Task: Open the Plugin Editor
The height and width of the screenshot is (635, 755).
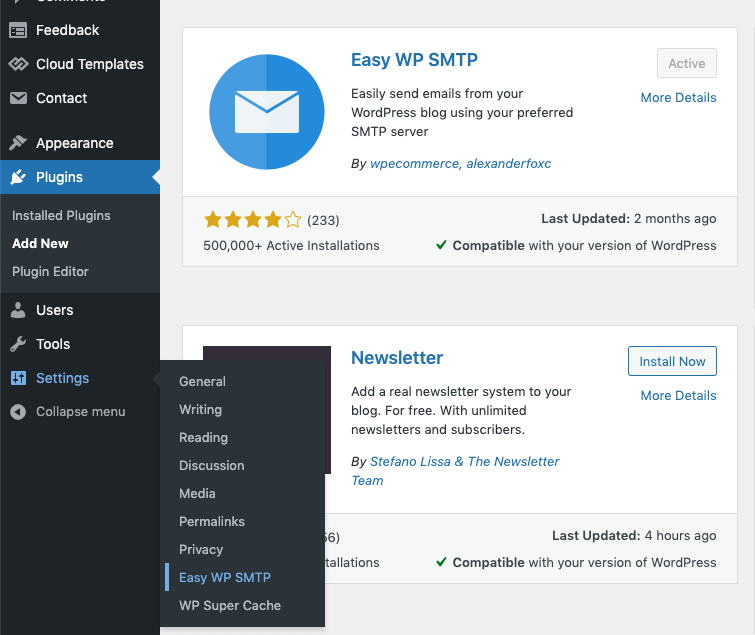Action: coord(50,272)
